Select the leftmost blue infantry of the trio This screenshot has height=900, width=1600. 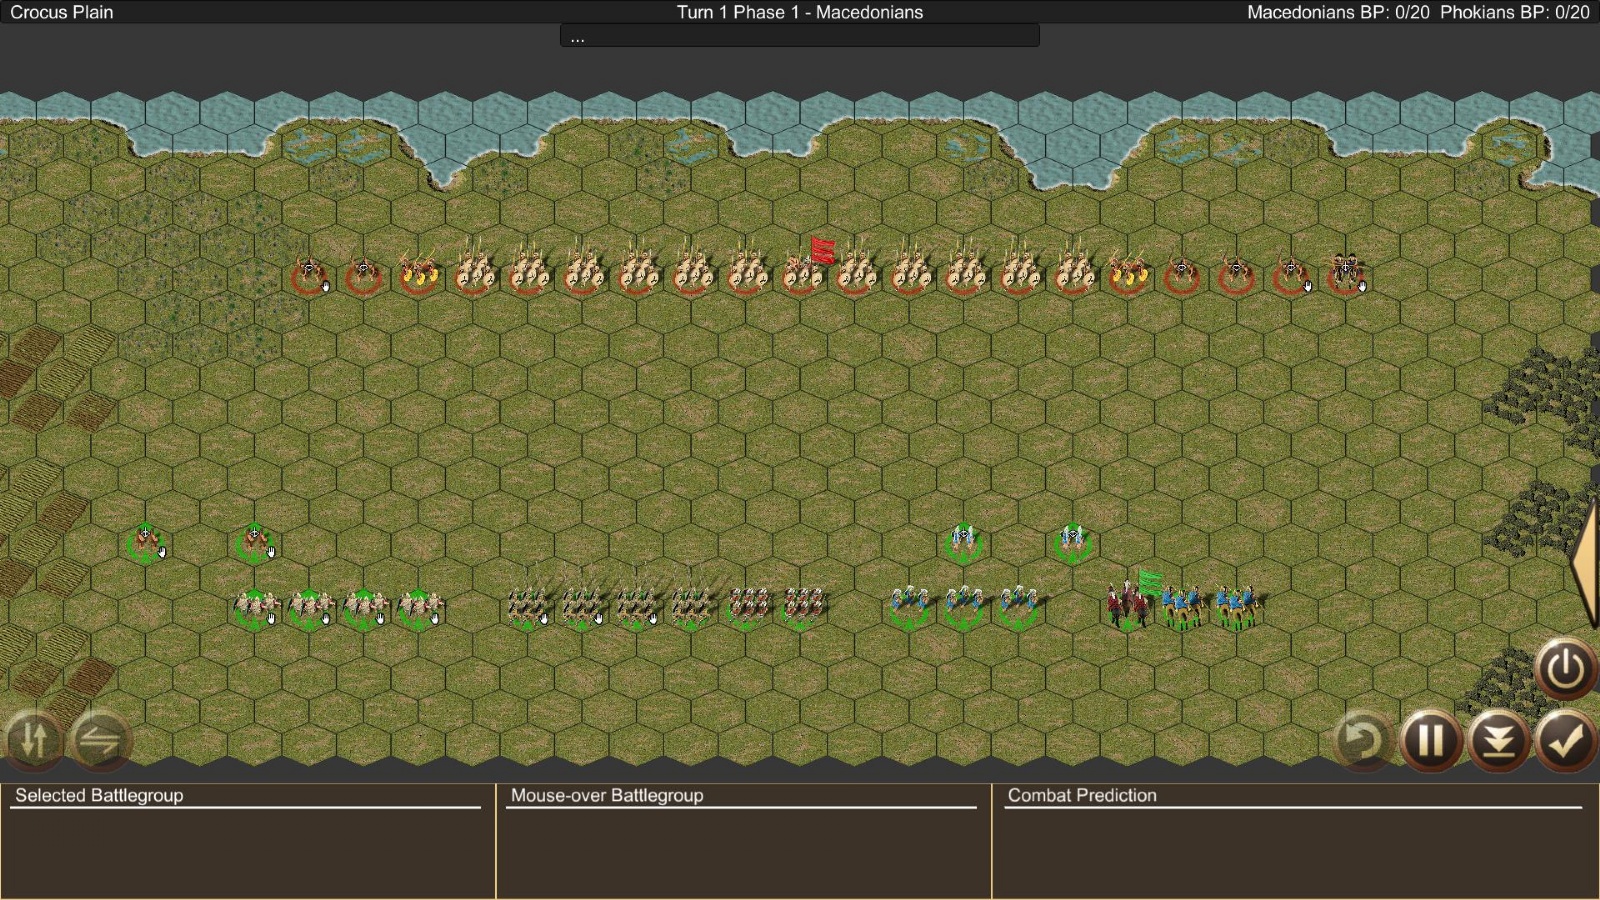(x=909, y=607)
